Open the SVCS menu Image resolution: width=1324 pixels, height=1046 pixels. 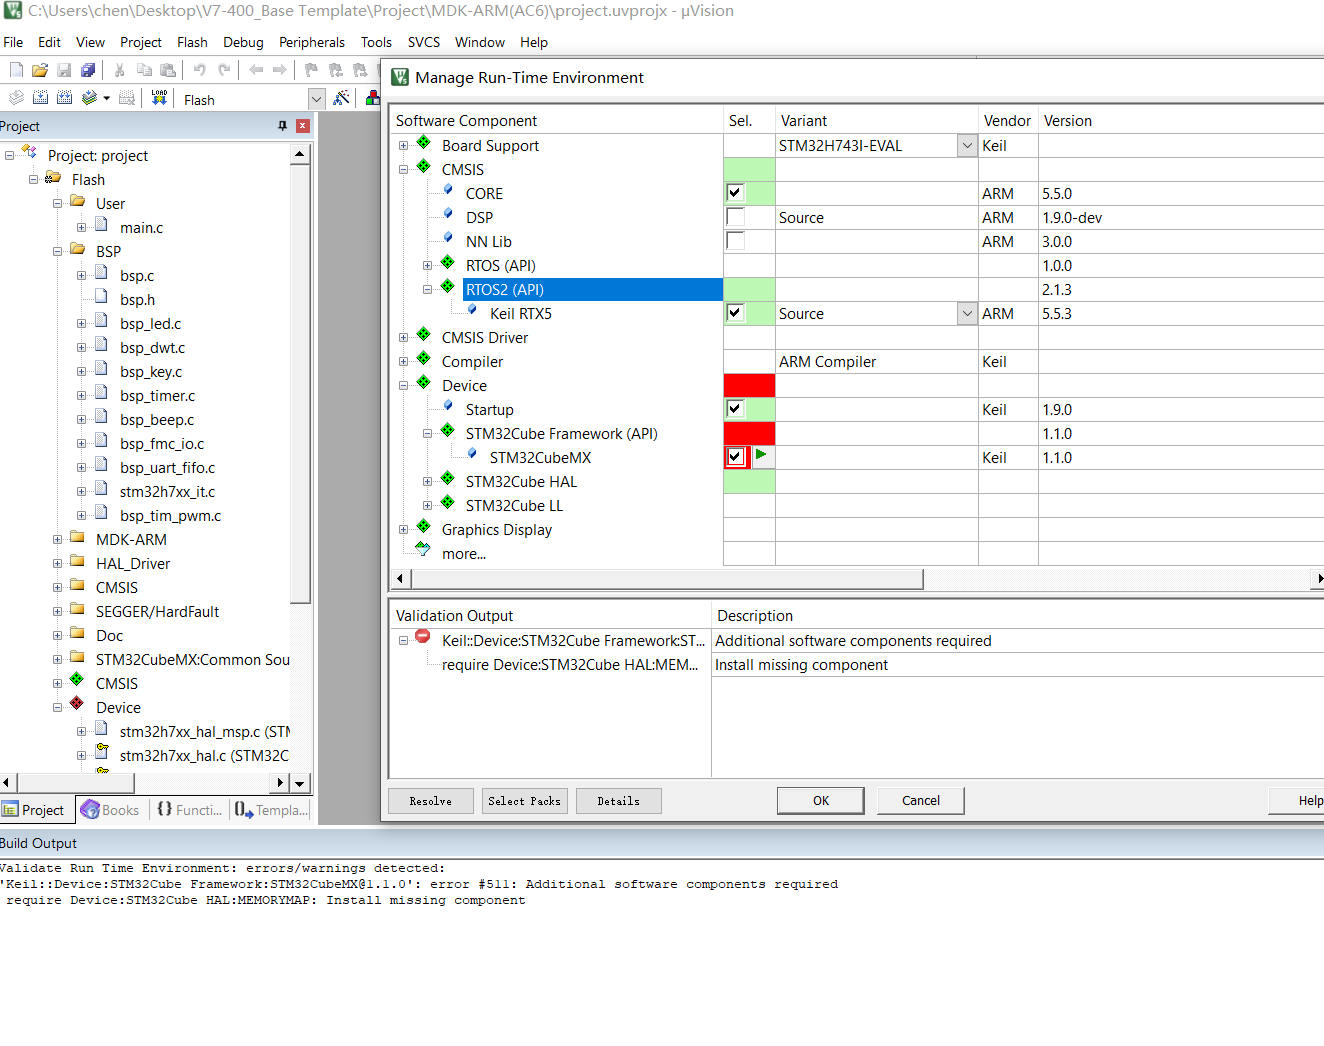(424, 42)
